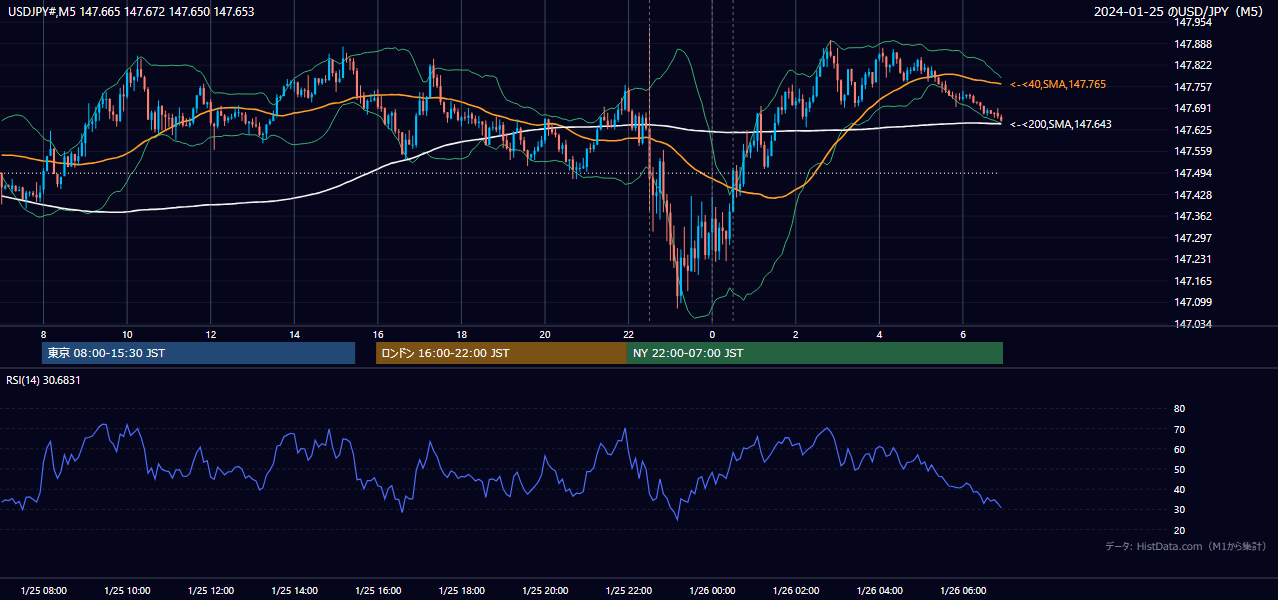
Task: Click the 1/25 10:00 bottom time label
Action: [x=127, y=591]
